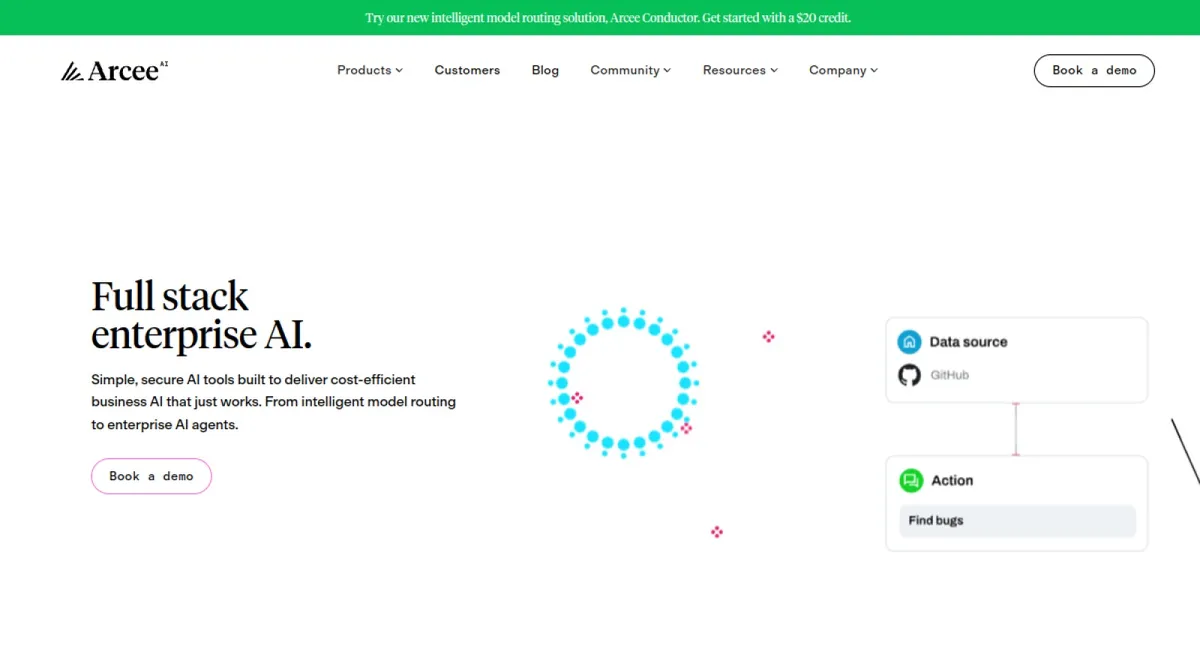The image size is (1200, 650).
Task: Click the Data source home icon
Action: pyautogui.click(x=909, y=341)
